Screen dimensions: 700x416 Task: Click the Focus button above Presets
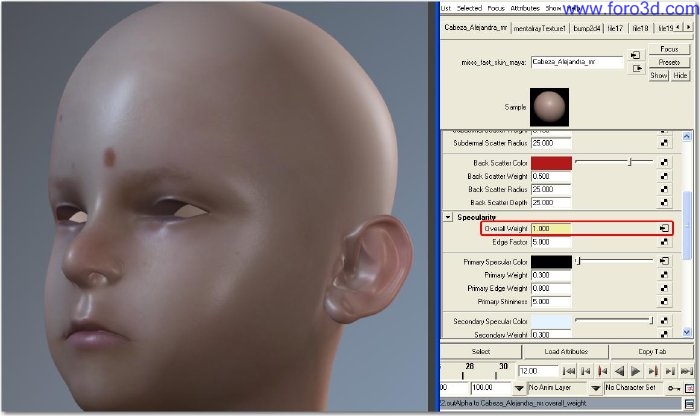669,49
